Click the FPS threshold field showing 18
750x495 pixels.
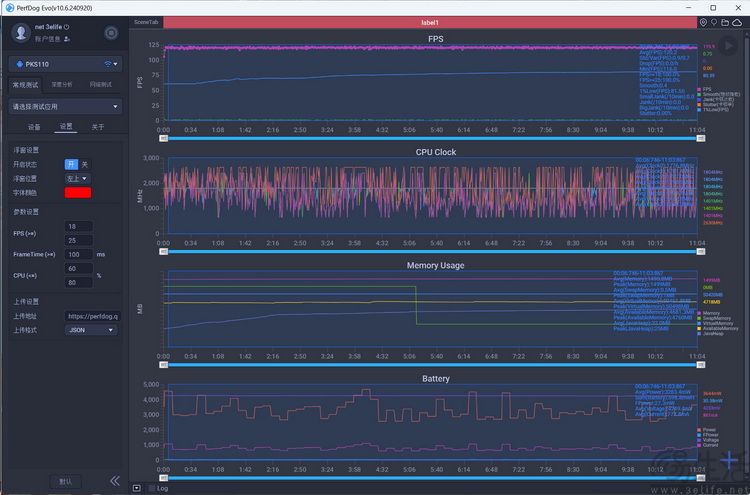coord(78,226)
